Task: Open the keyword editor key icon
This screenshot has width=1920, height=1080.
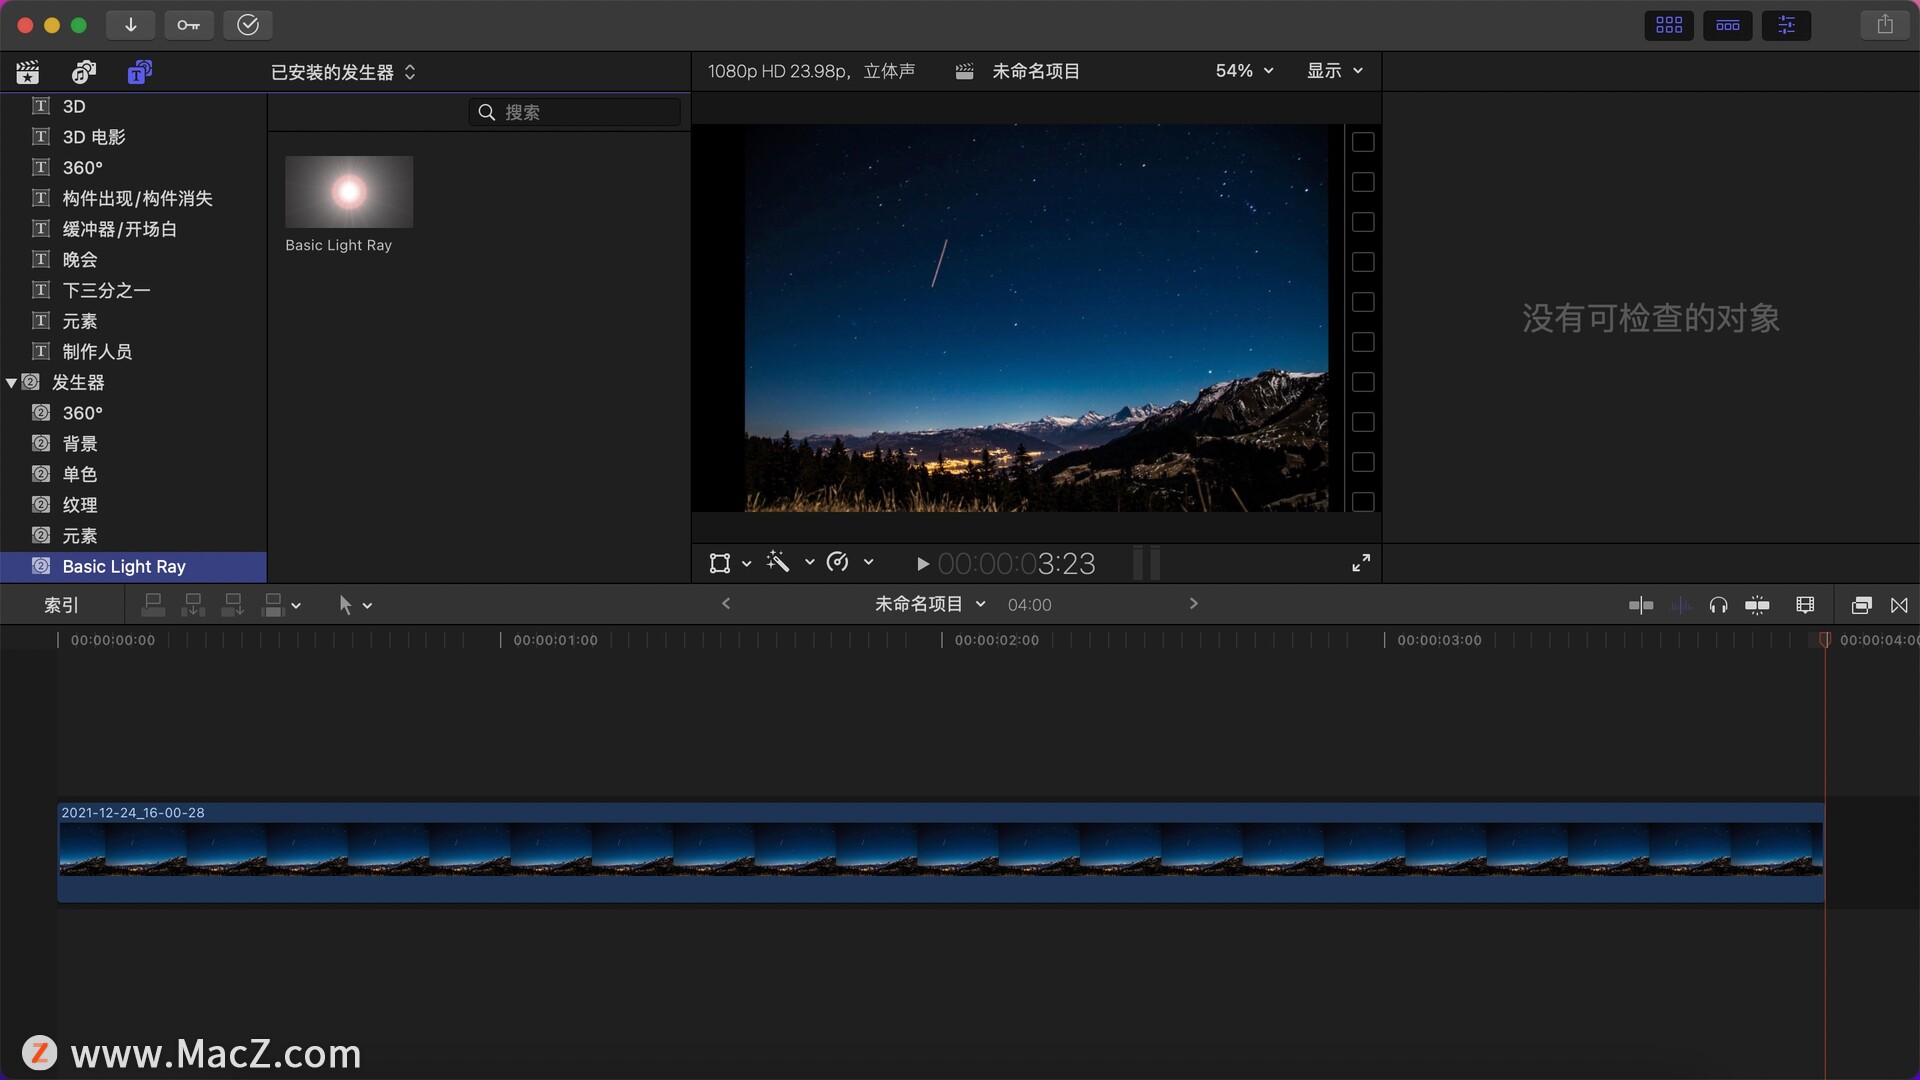Action: pyautogui.click(x=189, y=25)
